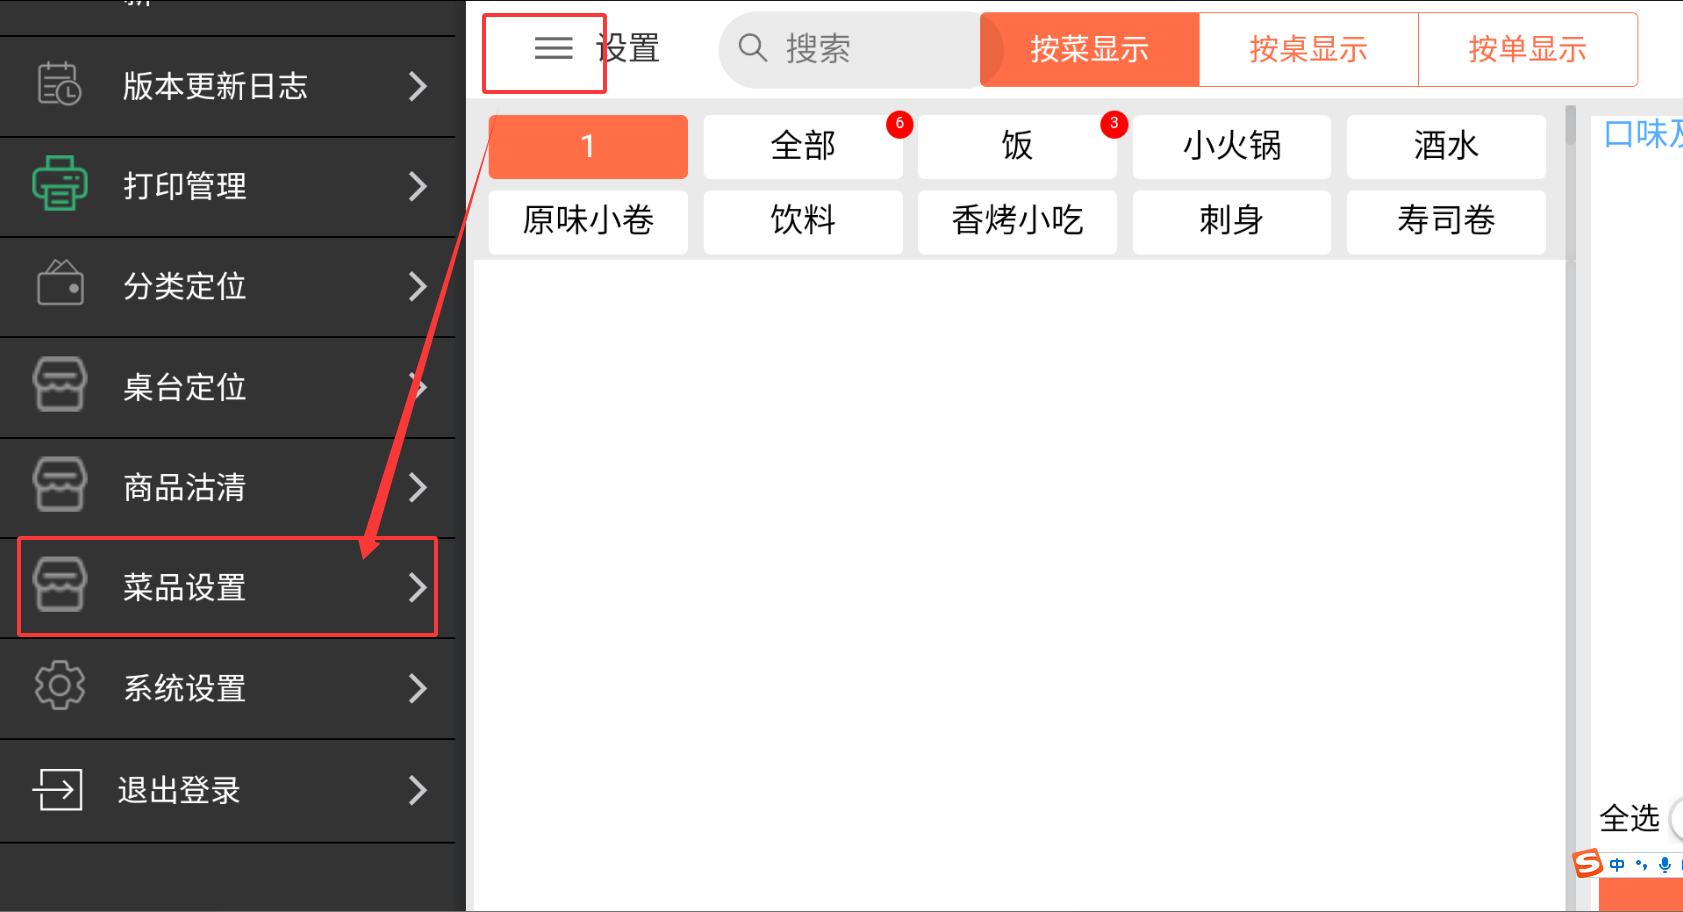
Task: Click the store icon beside 桌台定位
Action: (x=60, y=385)
